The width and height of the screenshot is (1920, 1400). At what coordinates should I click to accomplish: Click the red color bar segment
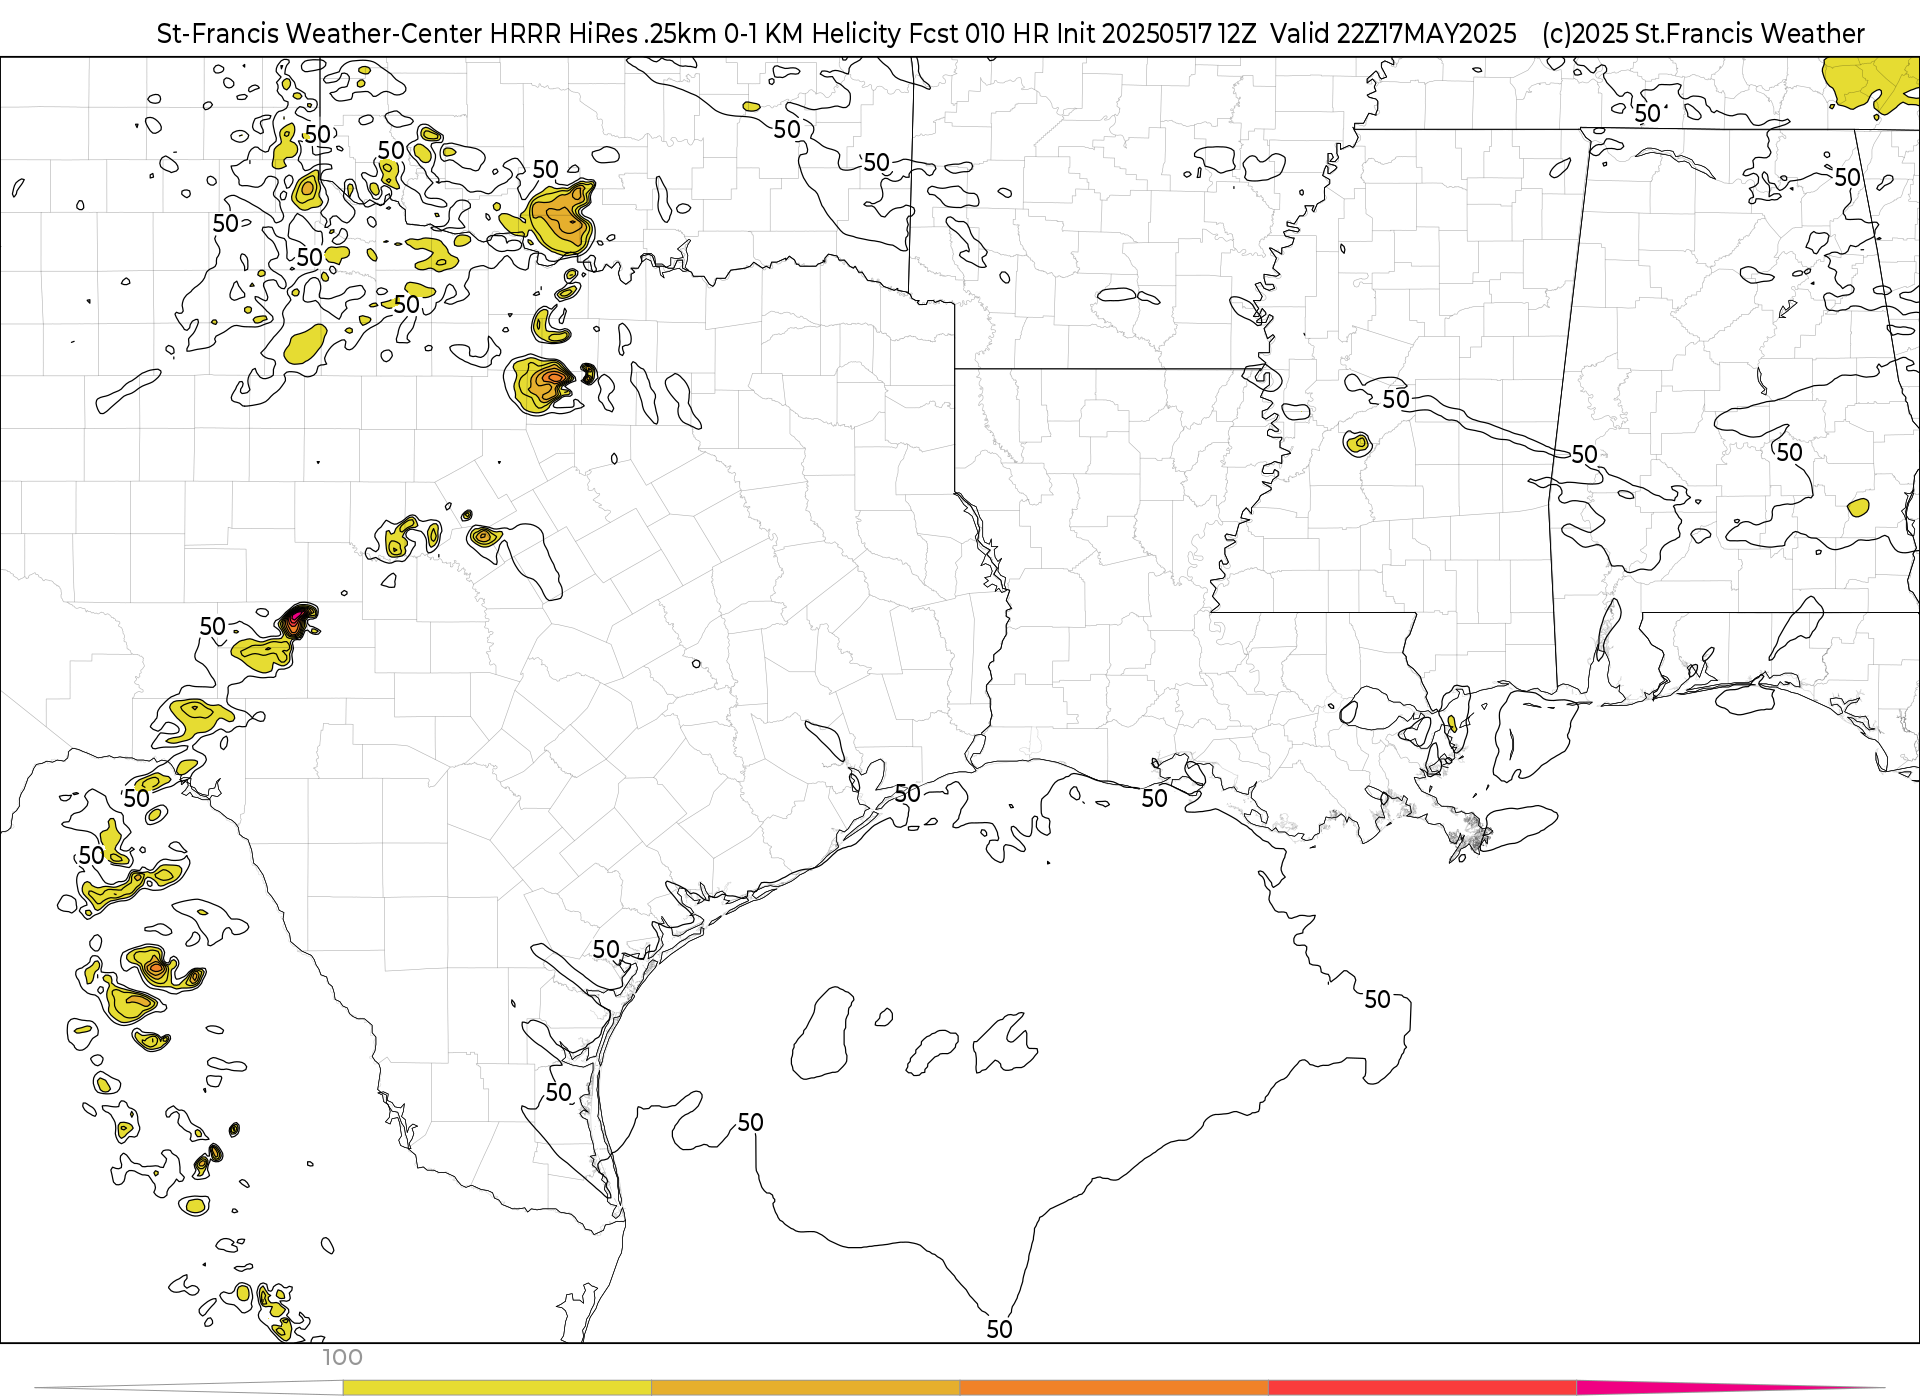pyautogui.click(x=1422, y=1388)
